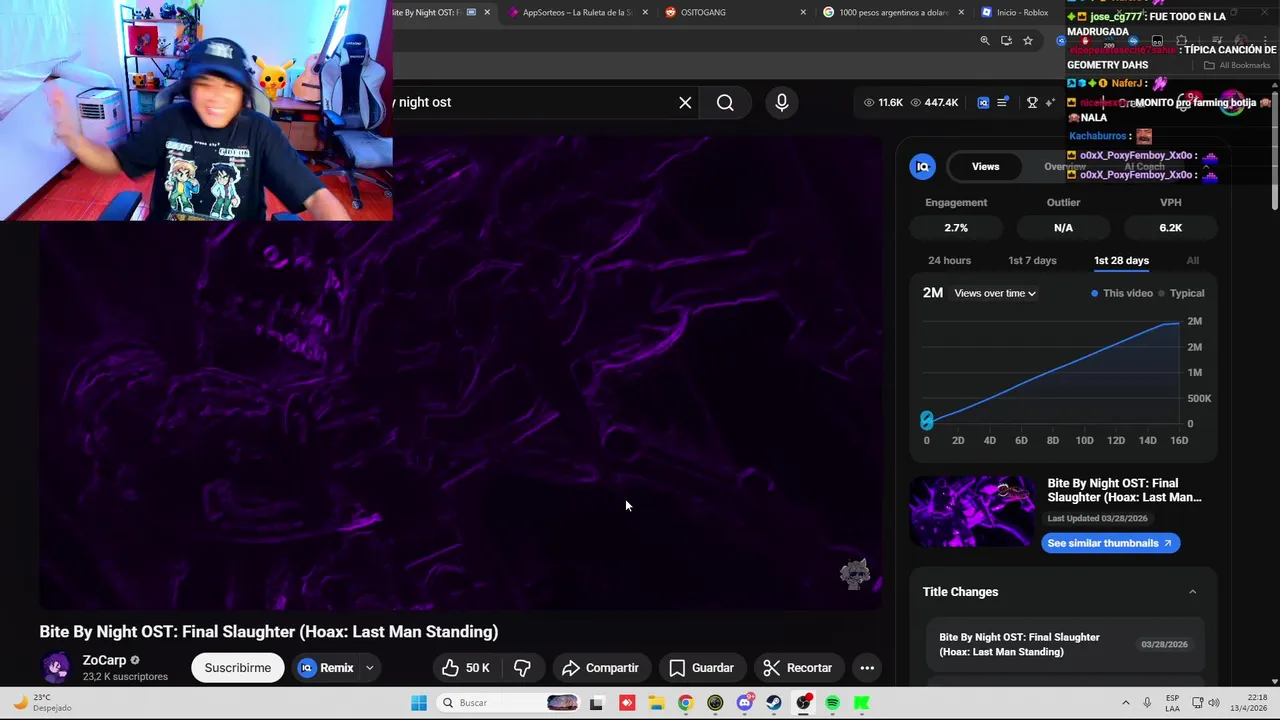1280x720 pixels.
Task: Open Spotify from the taskbar
Action: coord(832,703)
